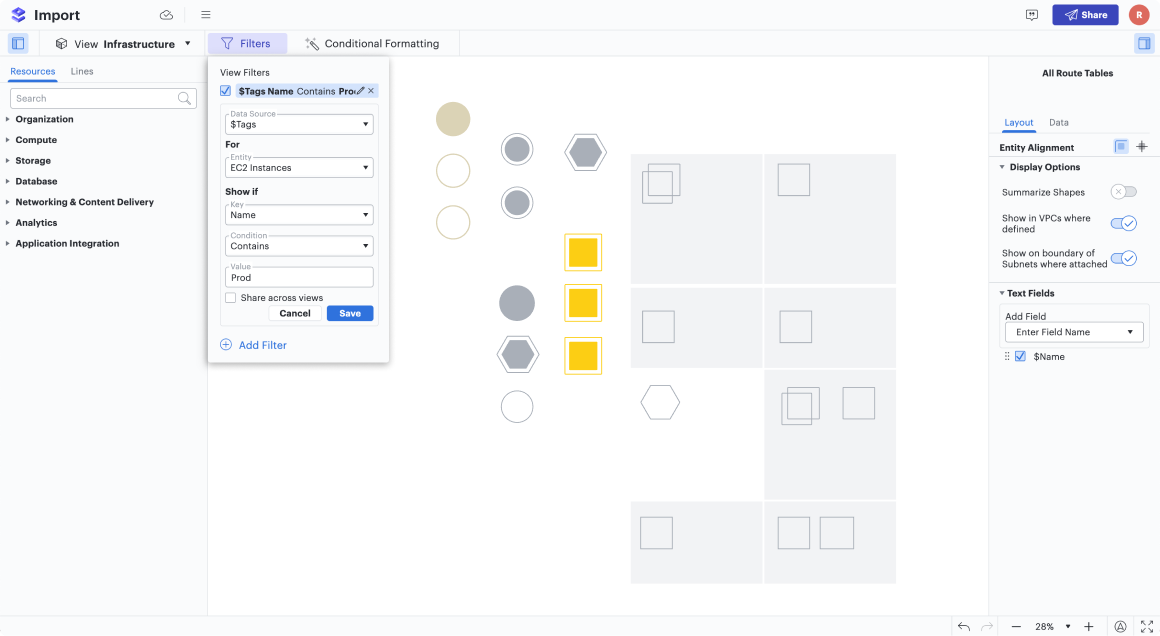Open the View Infrastructure dropdown

pyautogui.click(x=124, y=44)
